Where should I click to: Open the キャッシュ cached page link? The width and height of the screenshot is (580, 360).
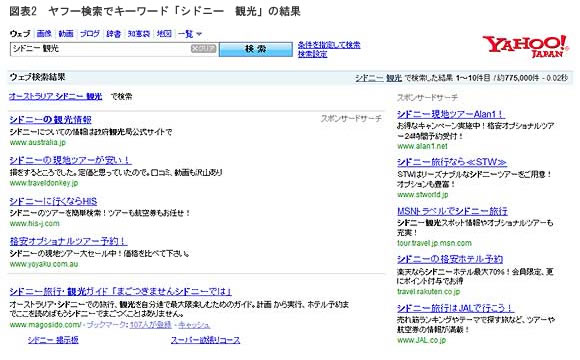194,325
